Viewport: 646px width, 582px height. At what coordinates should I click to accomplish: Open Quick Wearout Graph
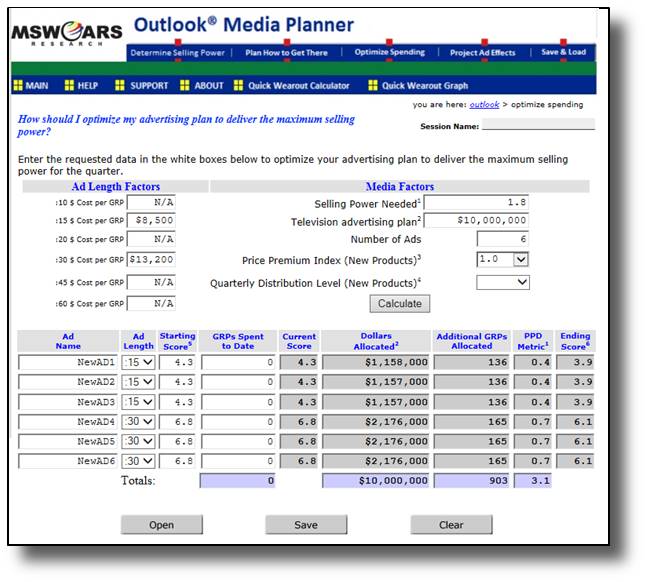pyautogui.click(x=425, y=86)
